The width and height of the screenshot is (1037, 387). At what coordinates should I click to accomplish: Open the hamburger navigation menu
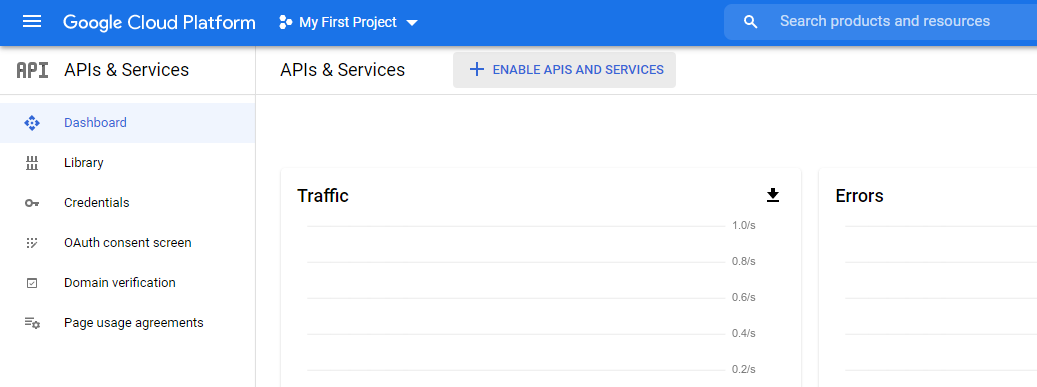pos(32,22)
